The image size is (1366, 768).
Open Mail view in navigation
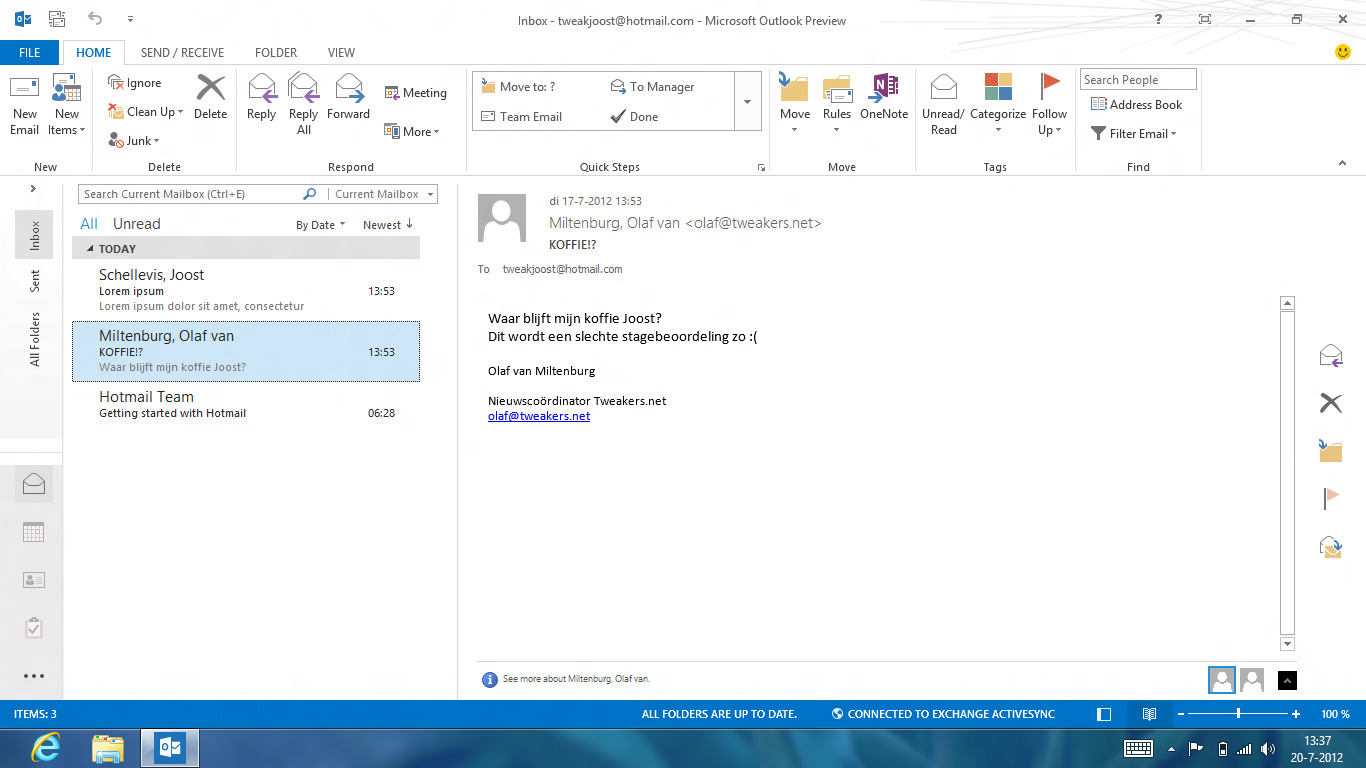[33, 484]
